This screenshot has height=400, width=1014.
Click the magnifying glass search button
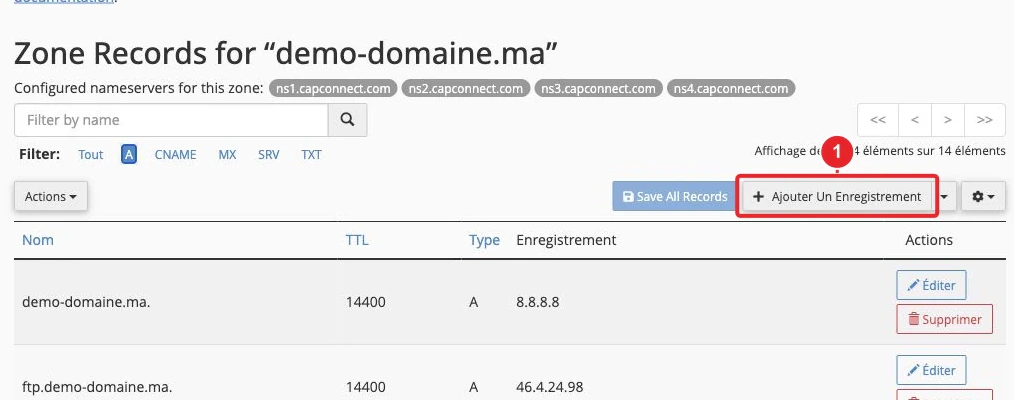(x=347, y=120)
